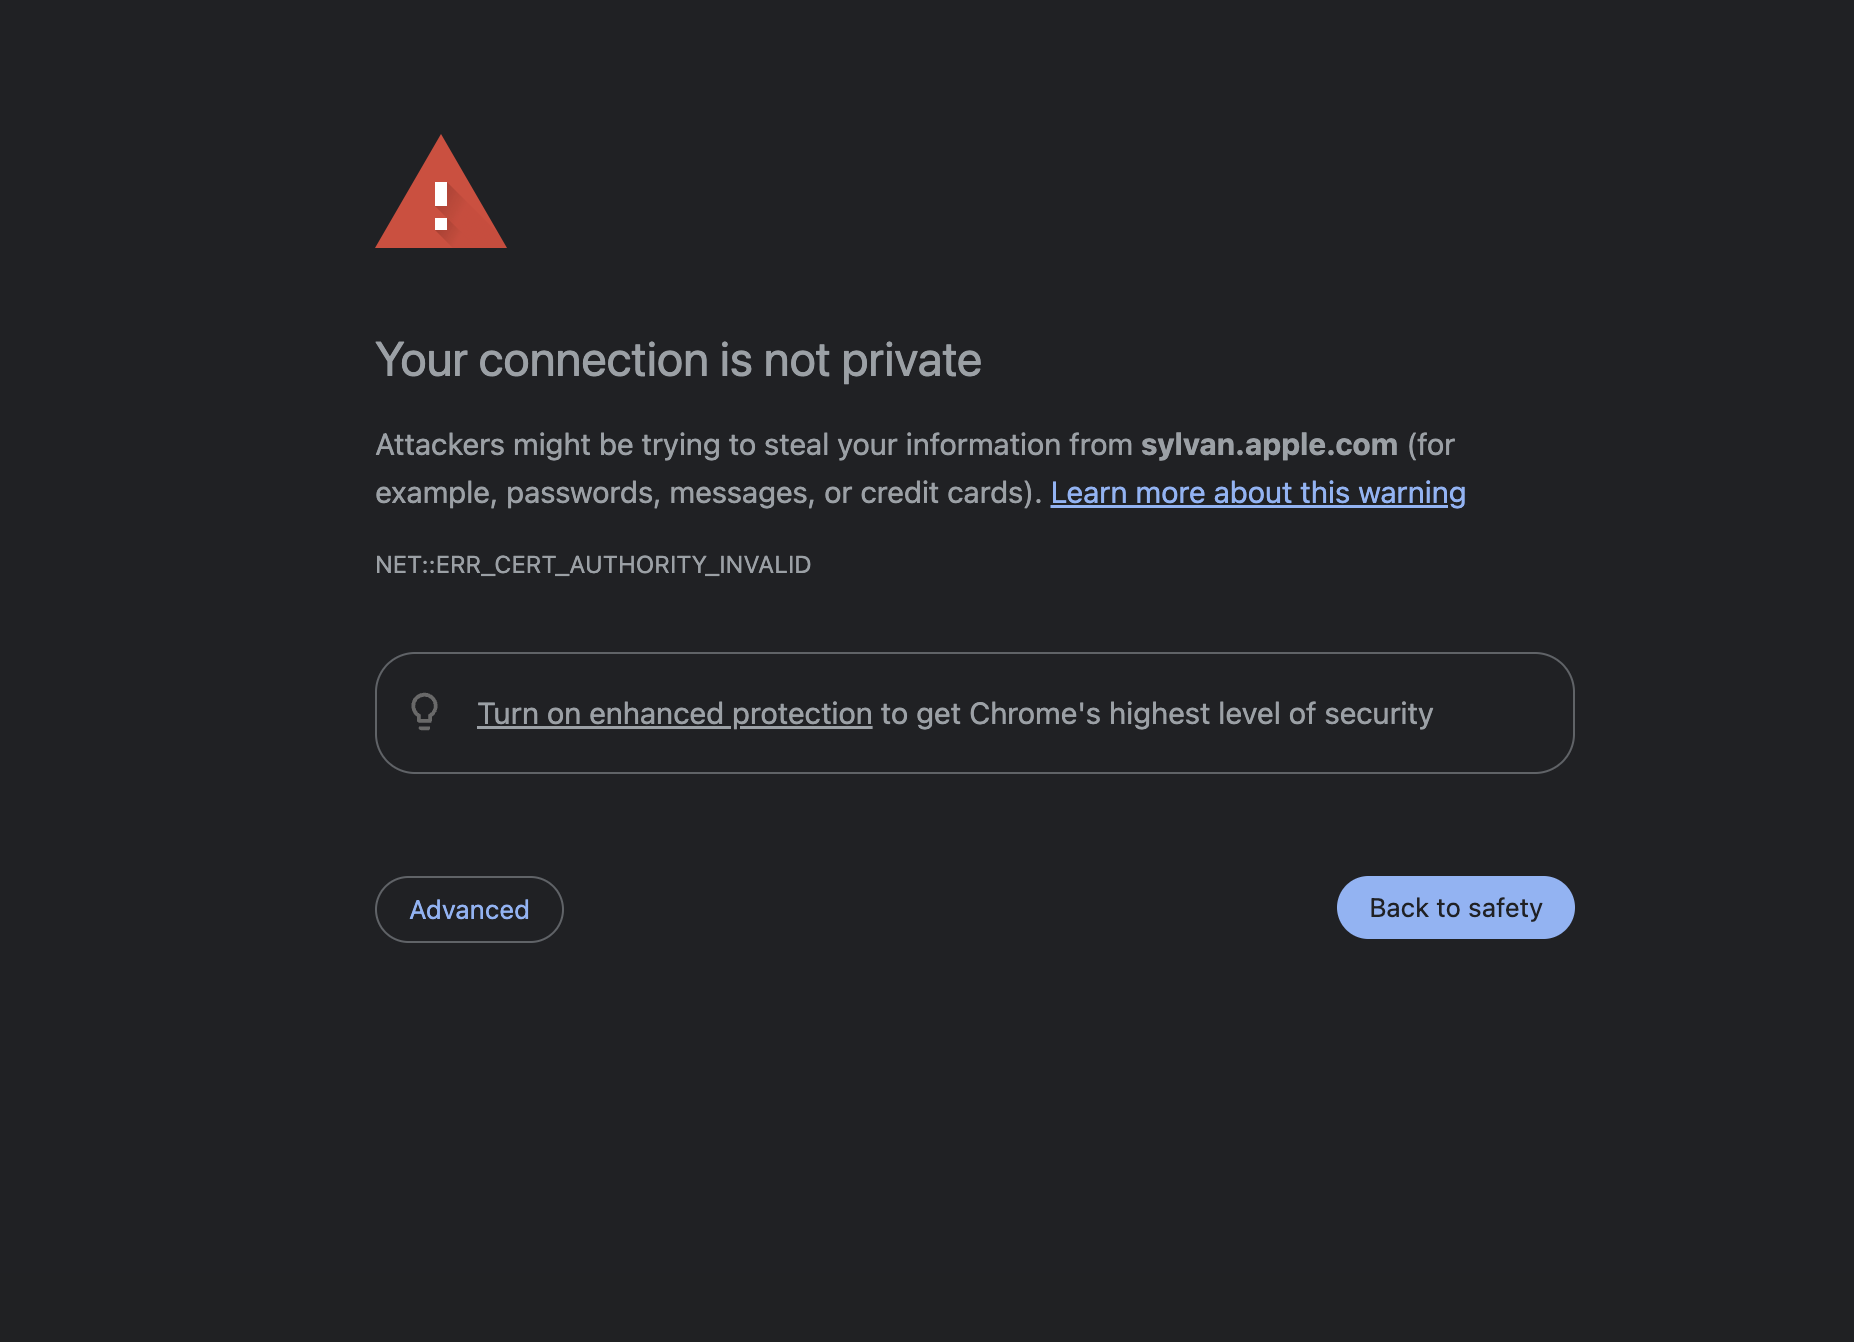Click the 'Your connection is not private' heading
This screenshot has width=1854, height=1342.
tap(678, 360)
